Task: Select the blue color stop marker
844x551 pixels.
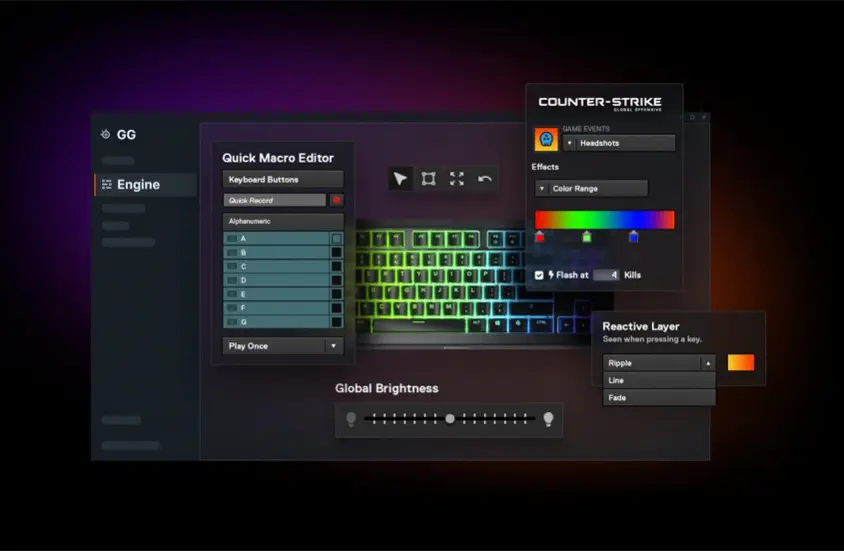Action: point(634,236)
